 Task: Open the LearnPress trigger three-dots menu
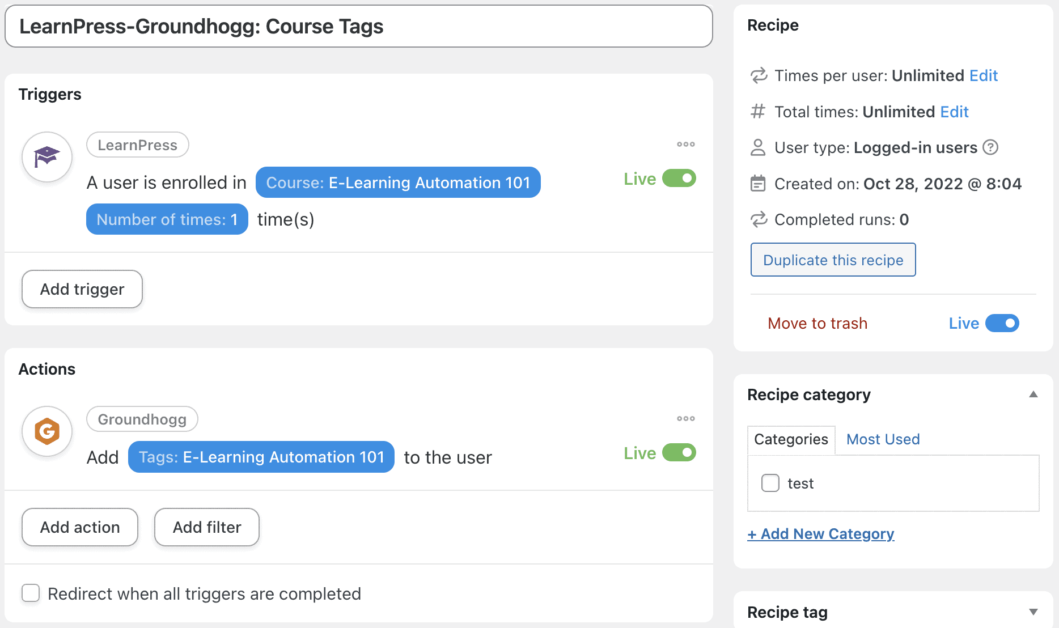tap(686, 144)
